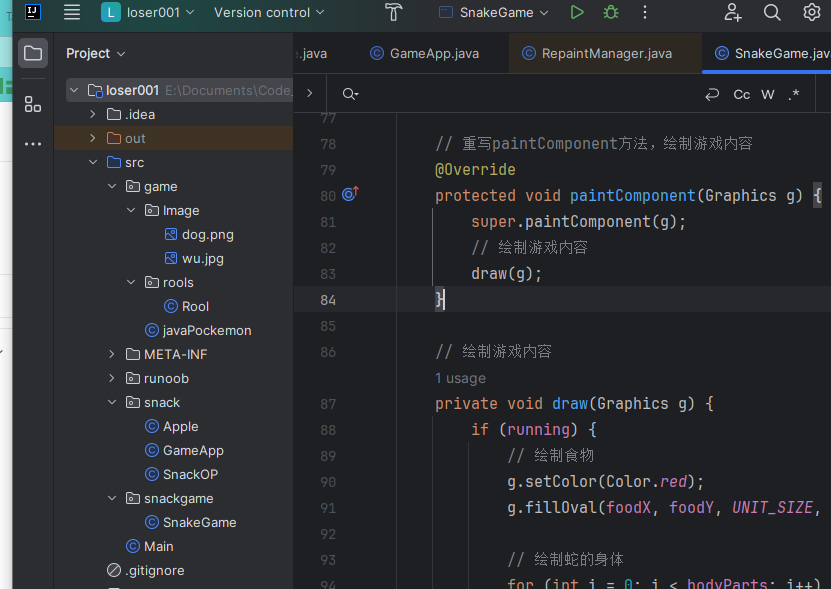
Task: Open IDE settings gear
Action: click(811, 12)
